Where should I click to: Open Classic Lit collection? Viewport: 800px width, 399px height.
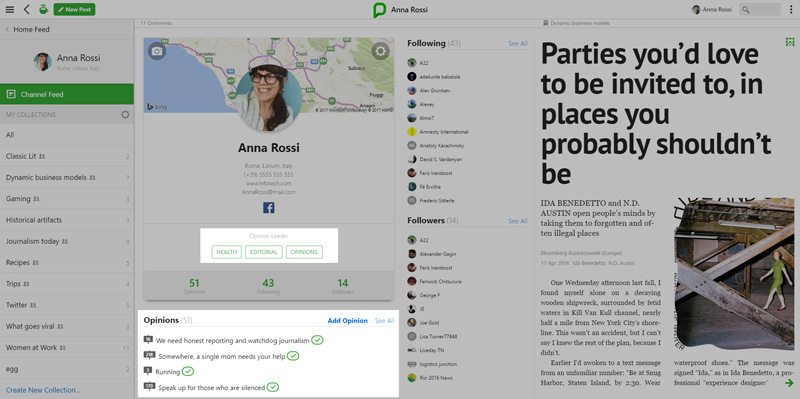pyautogui.click(x=67, y=156)
